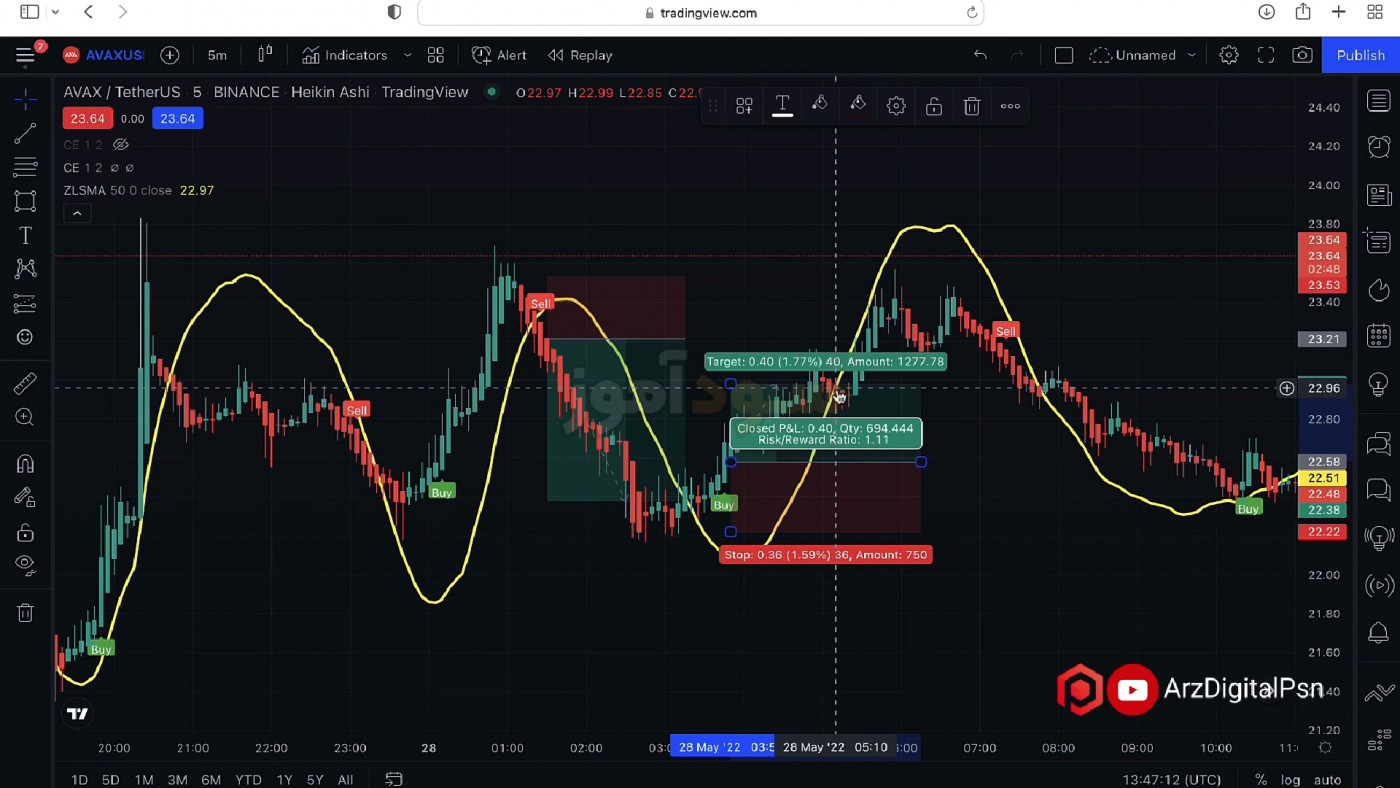
Task: Expand the favorite indicators dropdown arrow
Action: (407, 55)
